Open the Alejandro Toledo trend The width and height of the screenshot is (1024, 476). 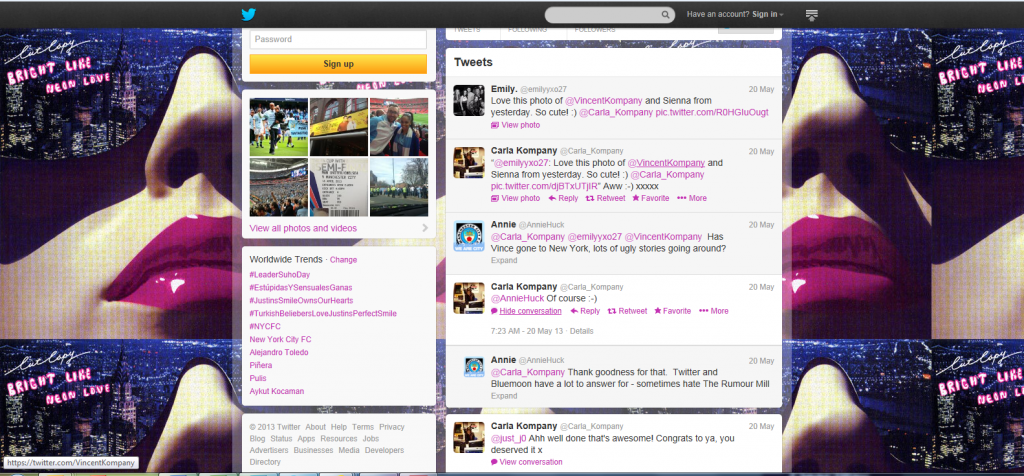pyautogui.click(x=279, y=353)
